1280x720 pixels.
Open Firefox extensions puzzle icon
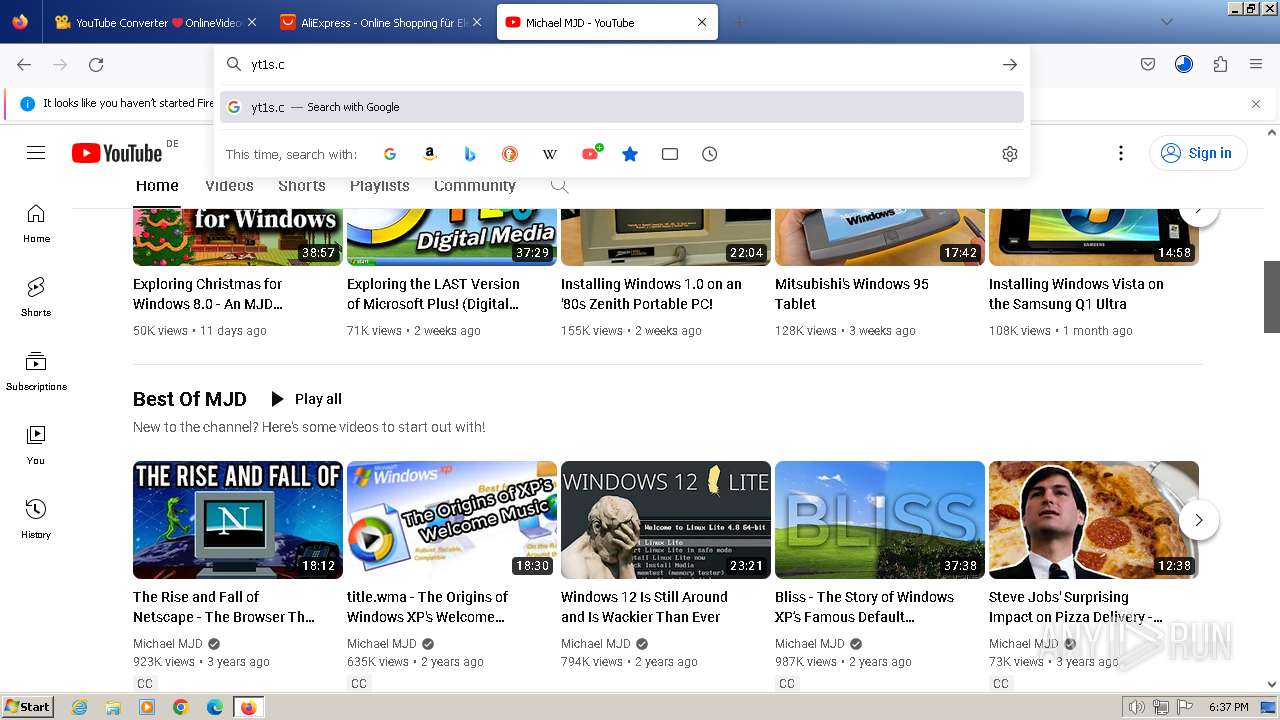coord(1220,64)
